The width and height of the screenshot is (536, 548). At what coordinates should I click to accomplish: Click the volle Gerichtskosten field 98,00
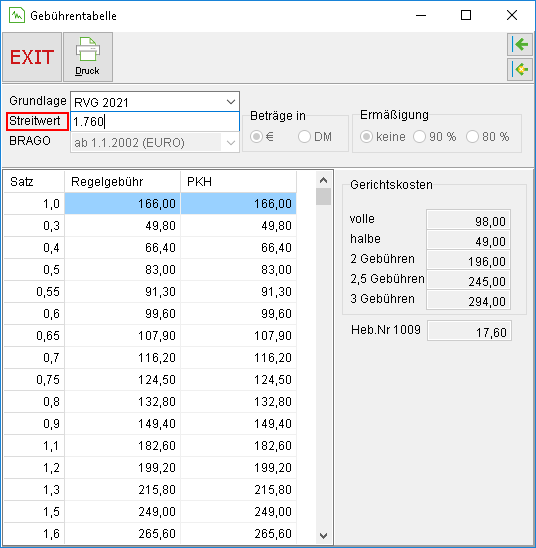[x=469, y=219]
